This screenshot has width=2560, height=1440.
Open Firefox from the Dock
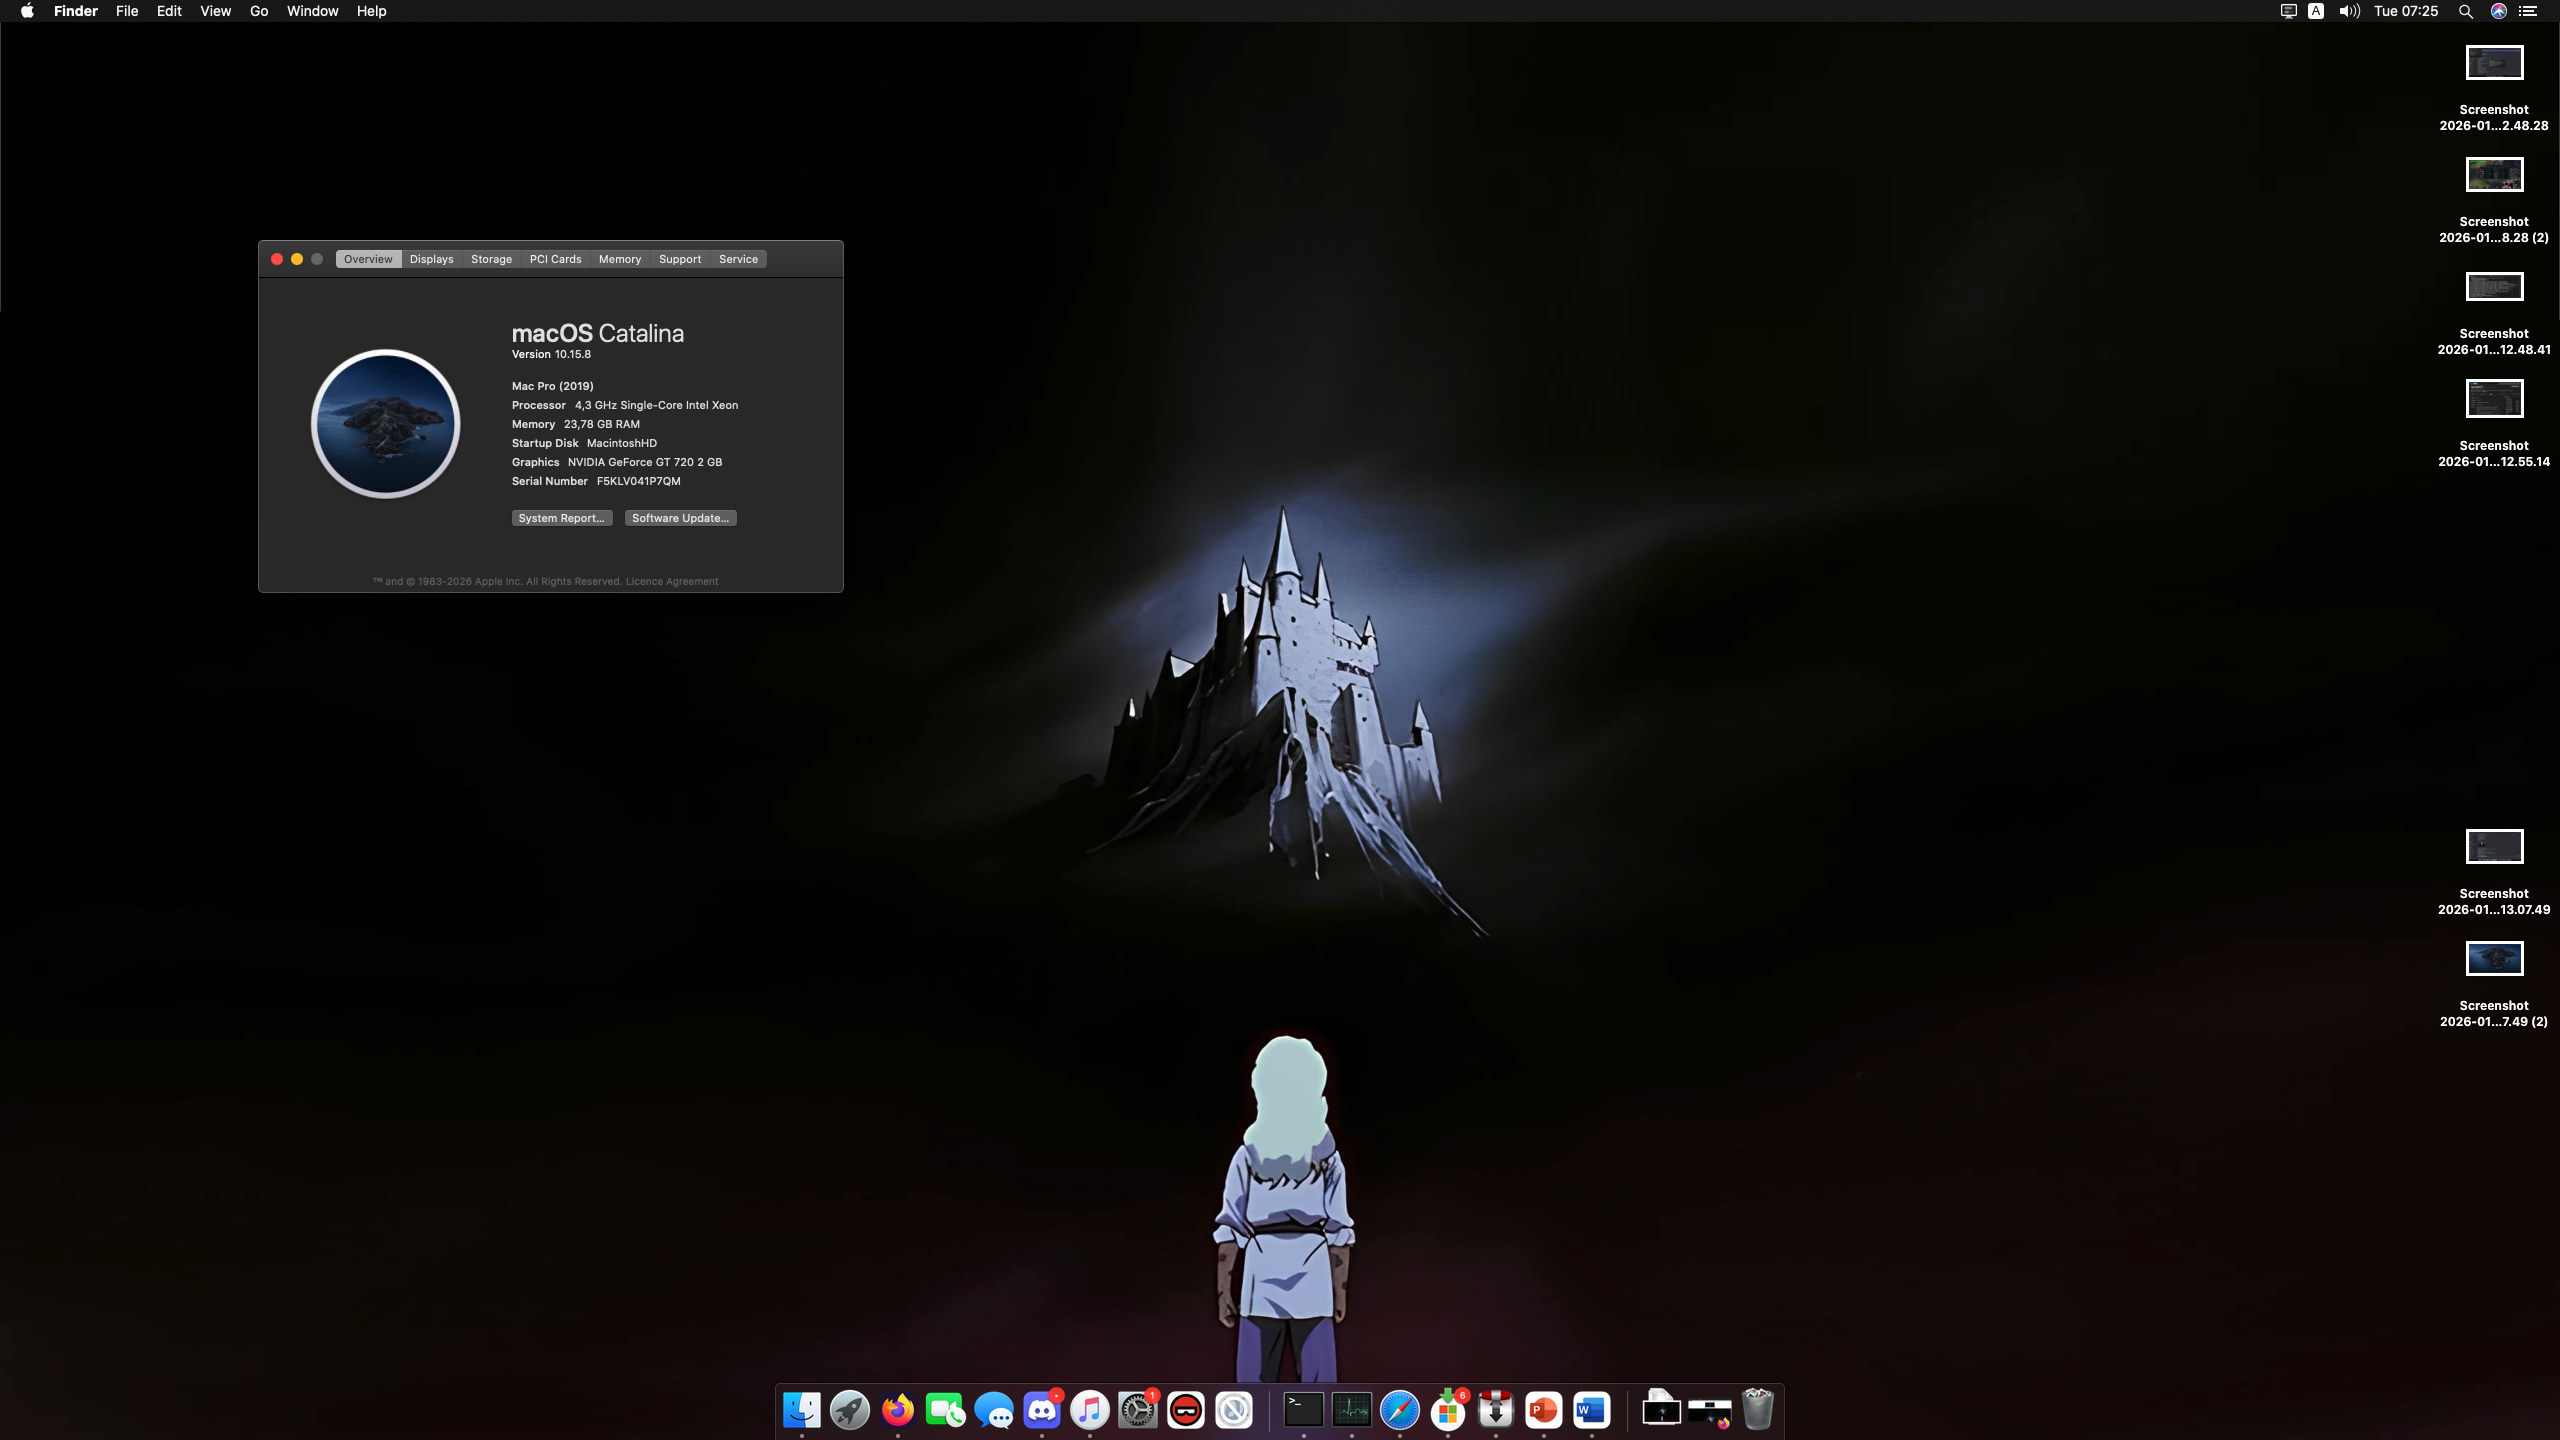pos(897,1410)
